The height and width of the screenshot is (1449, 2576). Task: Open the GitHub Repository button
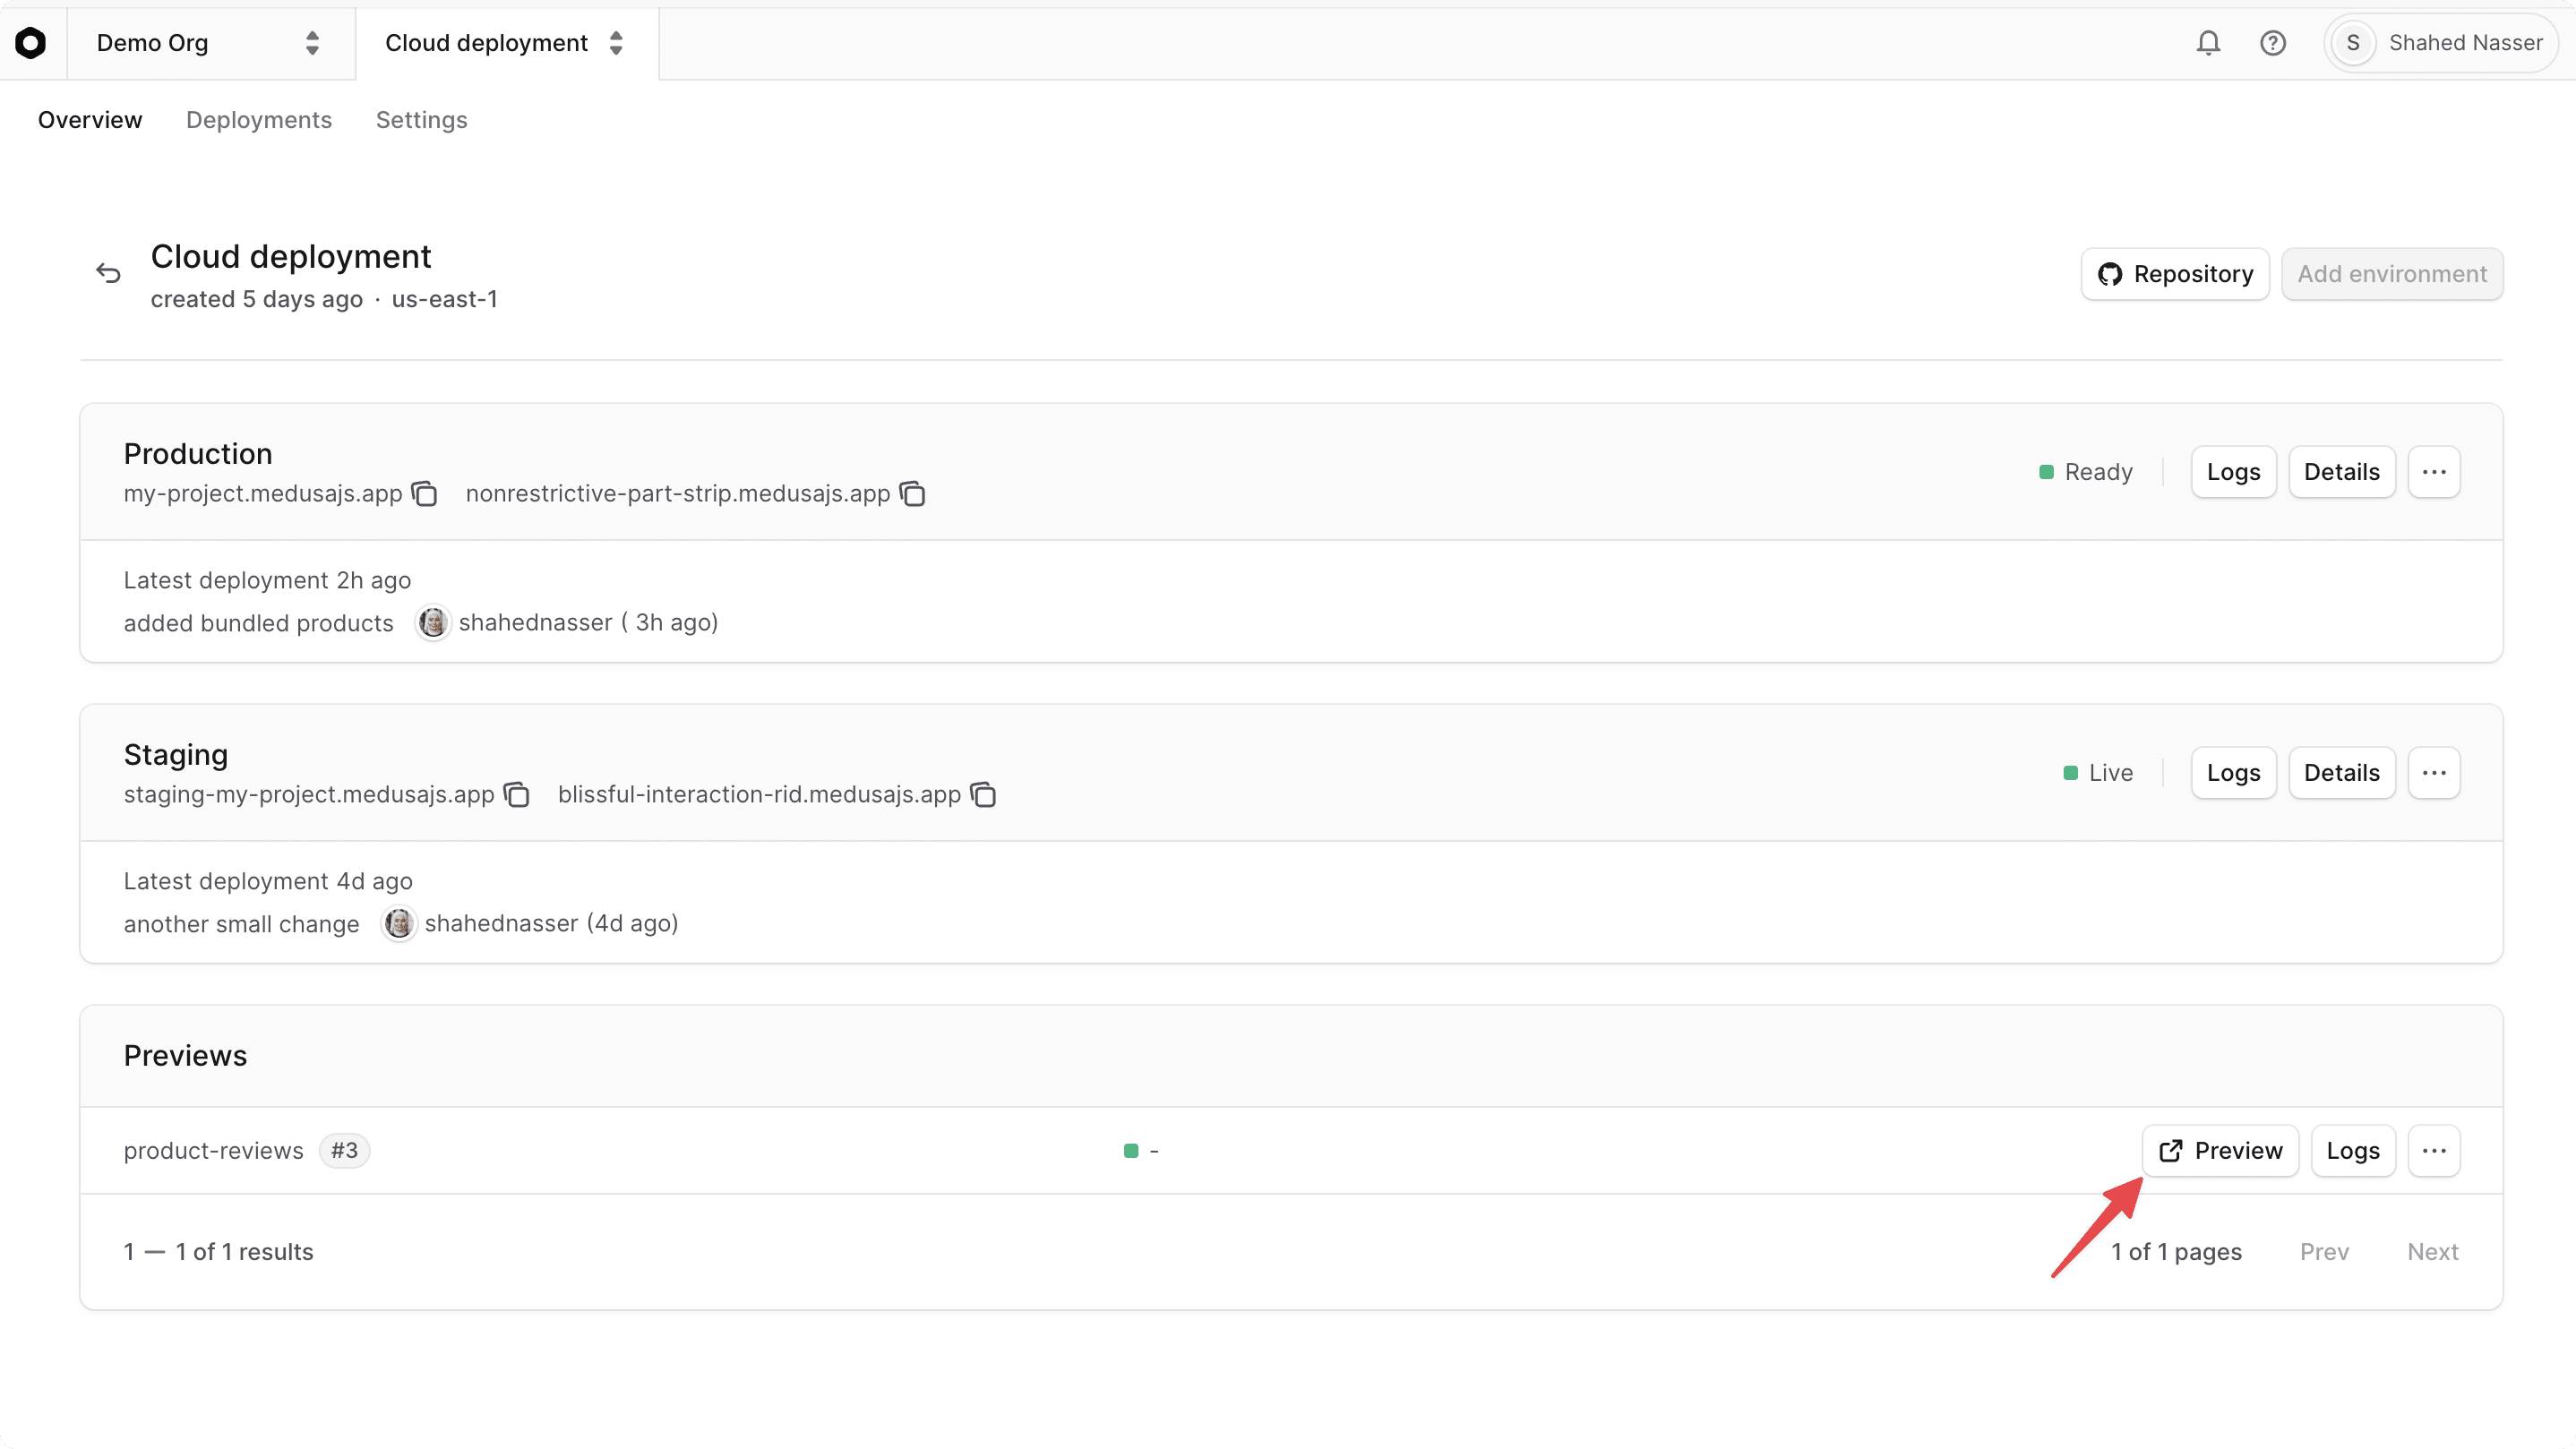coord(2175,274)
